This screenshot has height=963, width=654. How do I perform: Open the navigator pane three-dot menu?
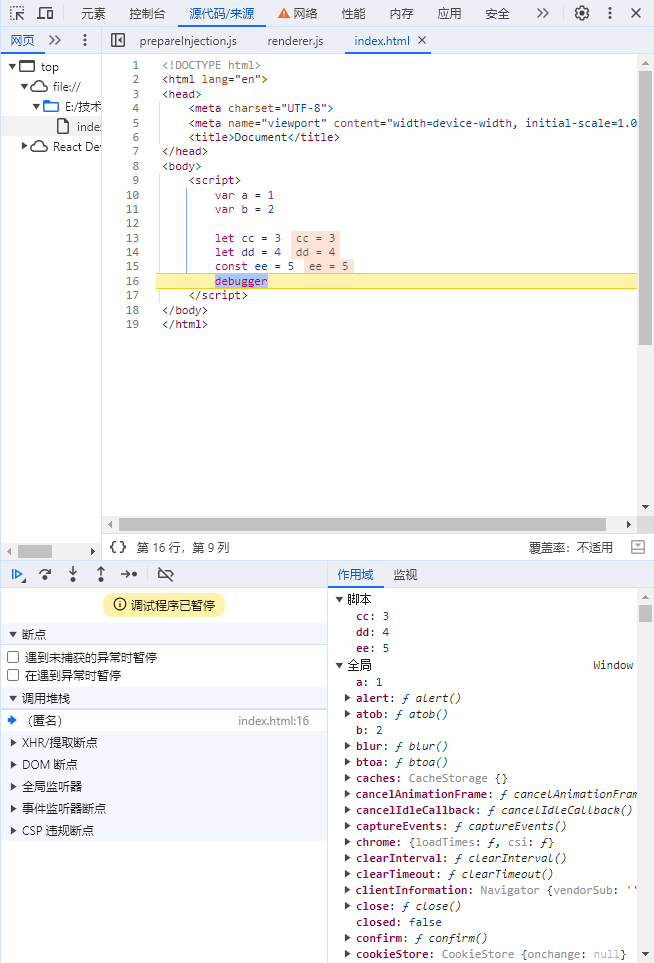pyautogui.click(x=85, y=41)
